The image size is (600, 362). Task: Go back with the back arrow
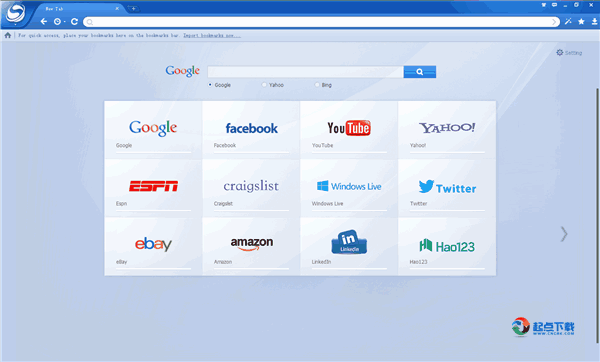(x=44, y=21)
